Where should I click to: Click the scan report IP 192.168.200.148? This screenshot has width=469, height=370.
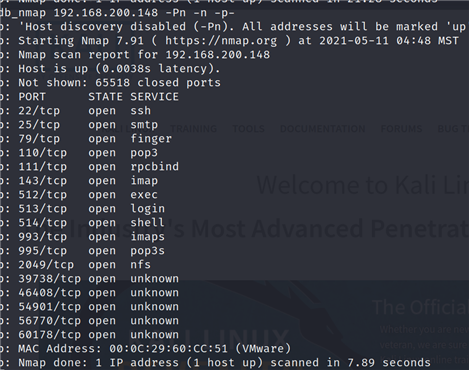click(x=218, y=55)
